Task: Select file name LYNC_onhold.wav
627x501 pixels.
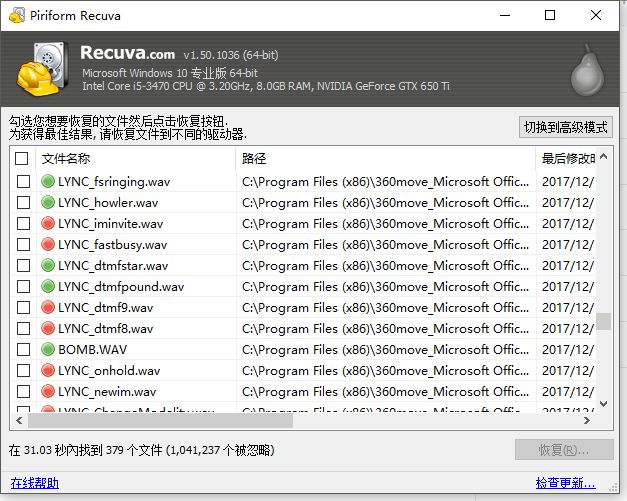Action: [109, 371]
